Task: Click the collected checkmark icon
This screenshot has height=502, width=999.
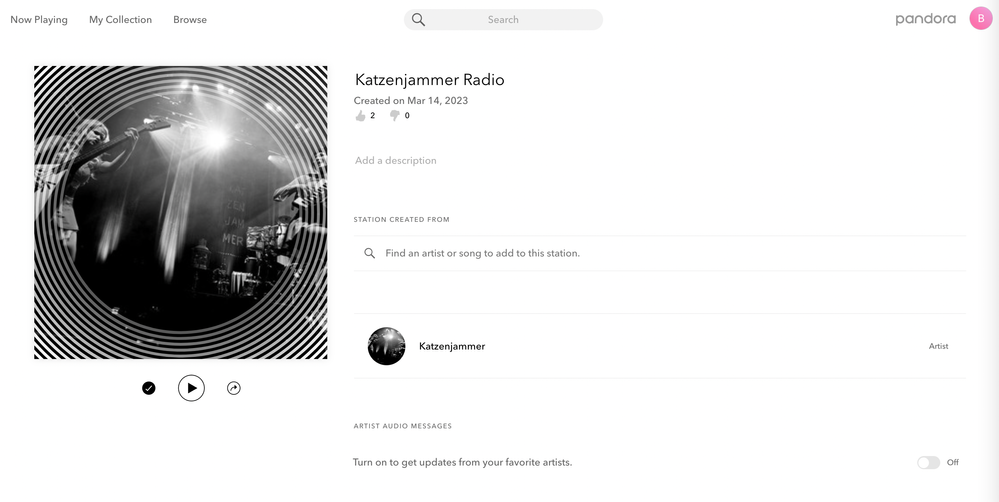Action: click(148, 388)
